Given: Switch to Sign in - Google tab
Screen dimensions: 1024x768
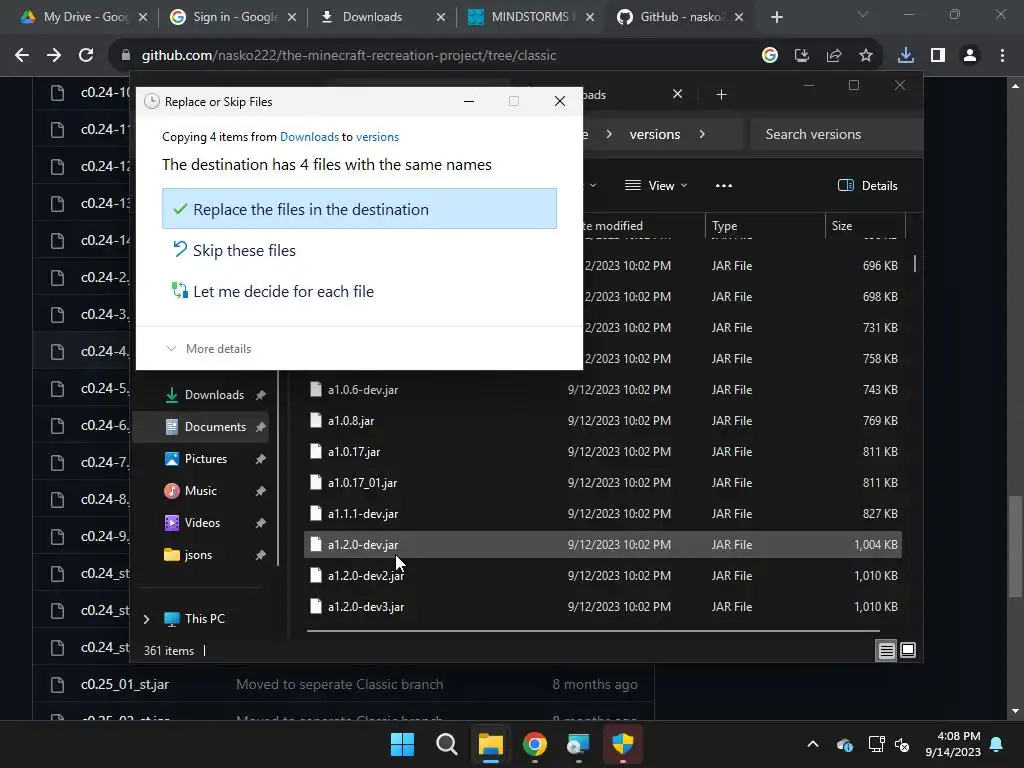Looking at the screenshot, I should tap(232, 17).
